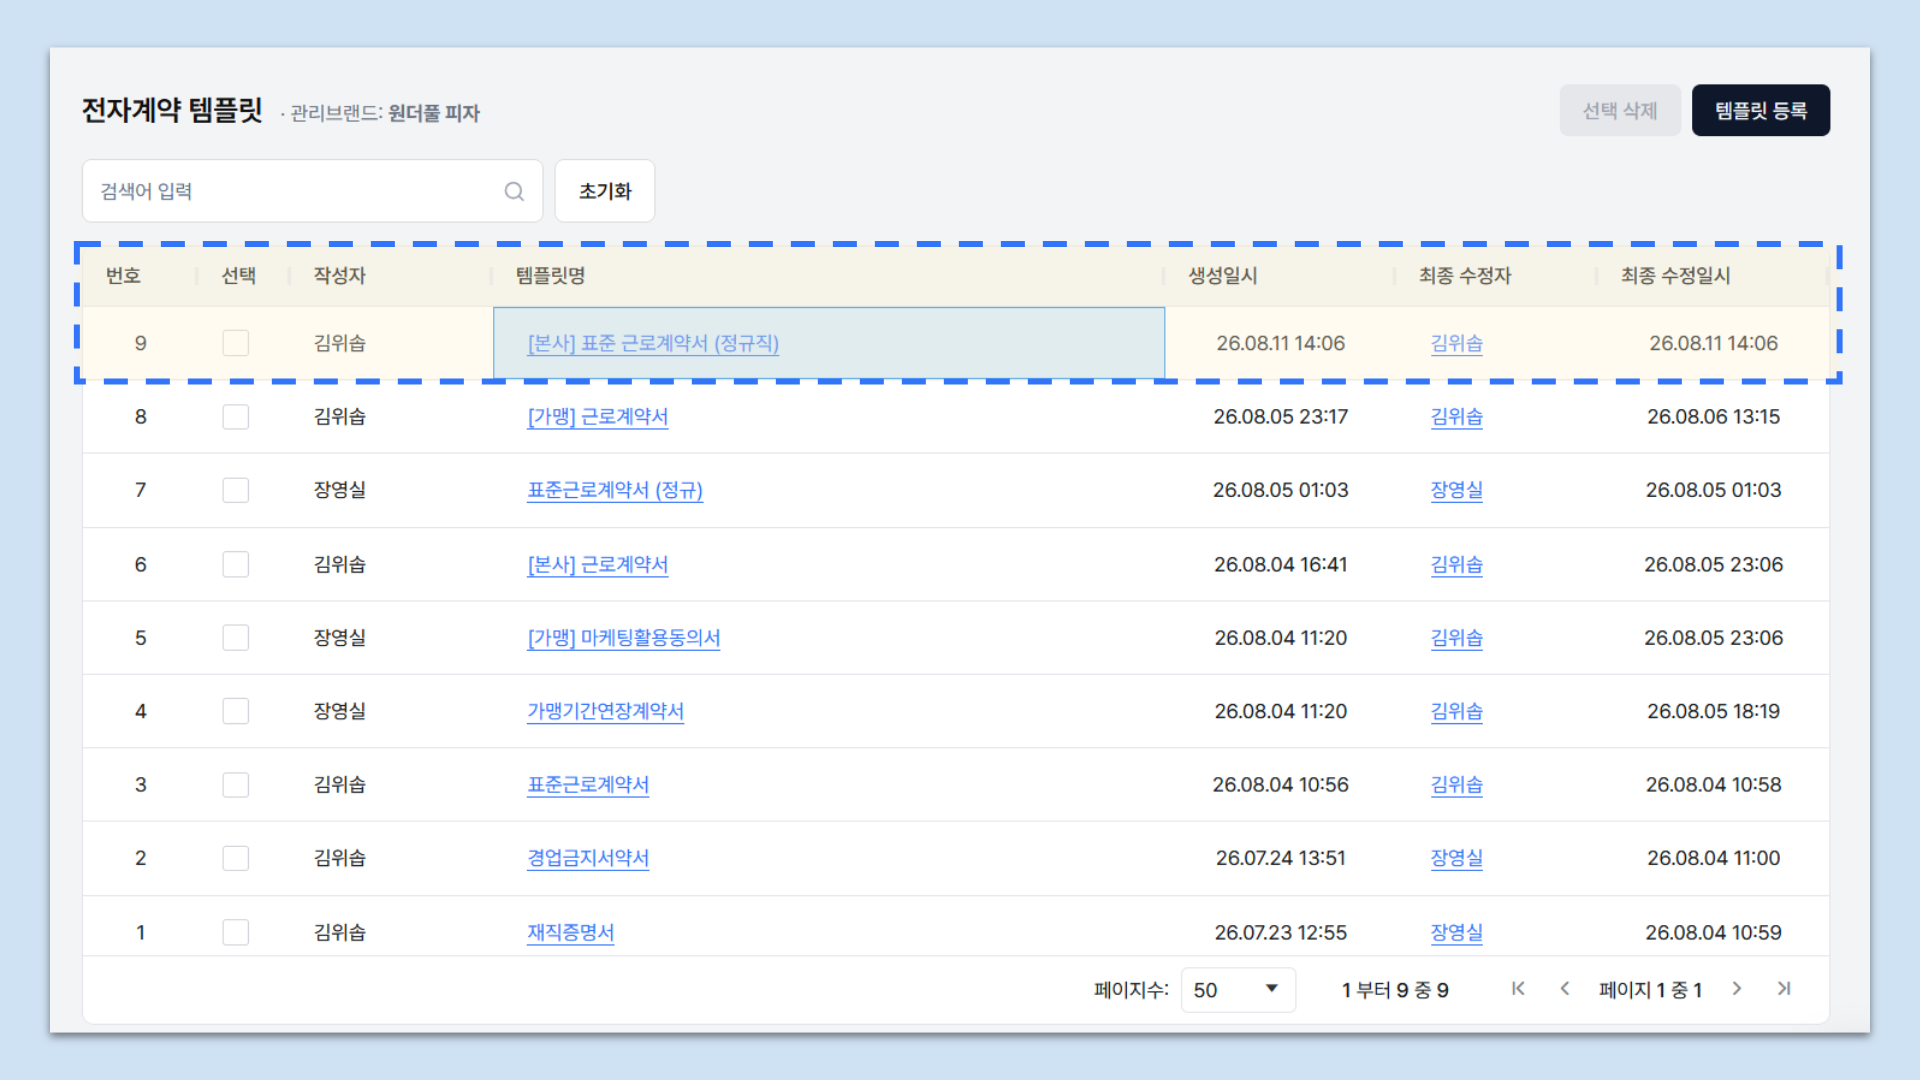This screenshot has height=1080, width=1920.
Task: Click author 장영실 in row 4
Action: point(340,711)
